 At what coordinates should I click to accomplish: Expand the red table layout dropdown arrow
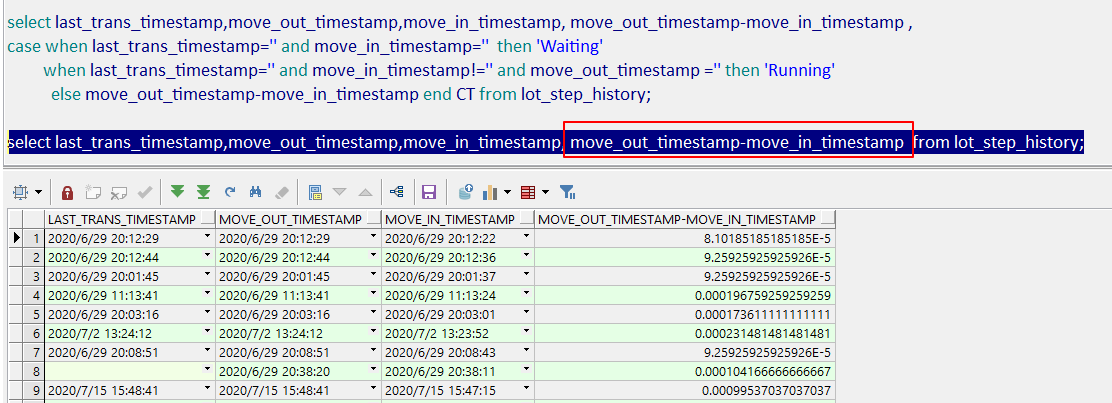[x=545, y=192]
